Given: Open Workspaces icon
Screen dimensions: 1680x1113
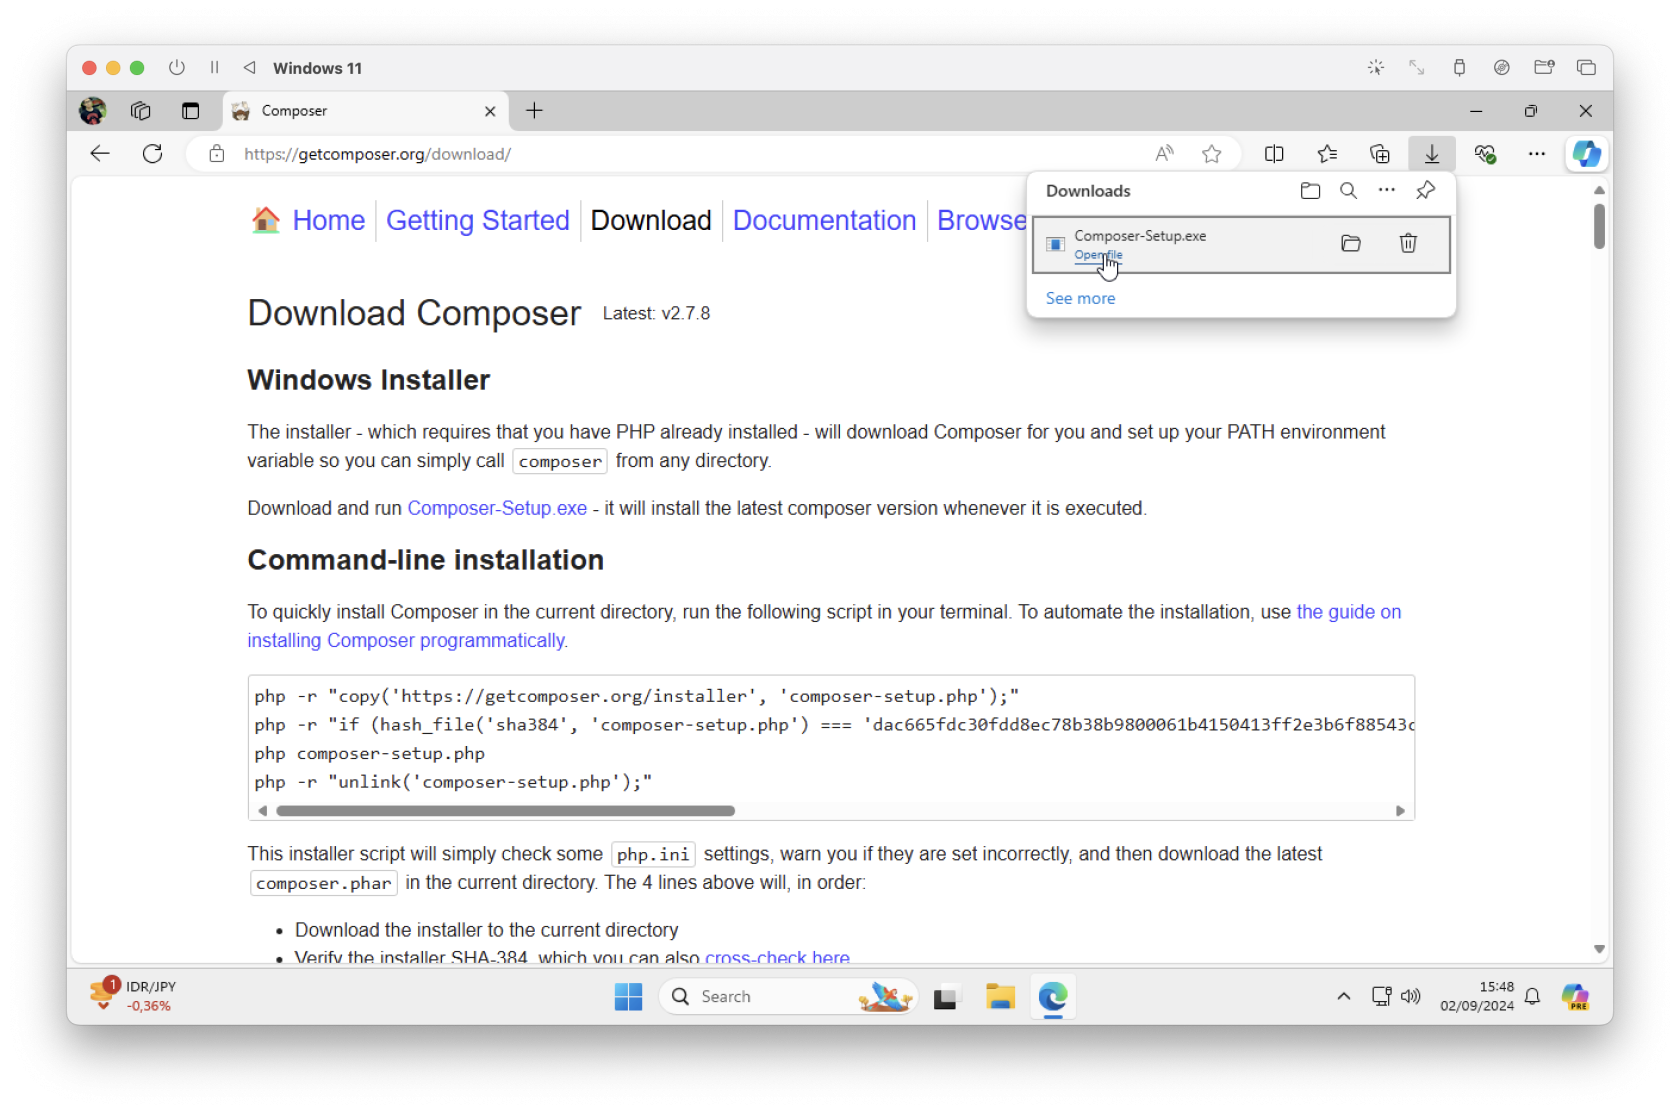Looking at the screenshot, I should click(141, 111).
